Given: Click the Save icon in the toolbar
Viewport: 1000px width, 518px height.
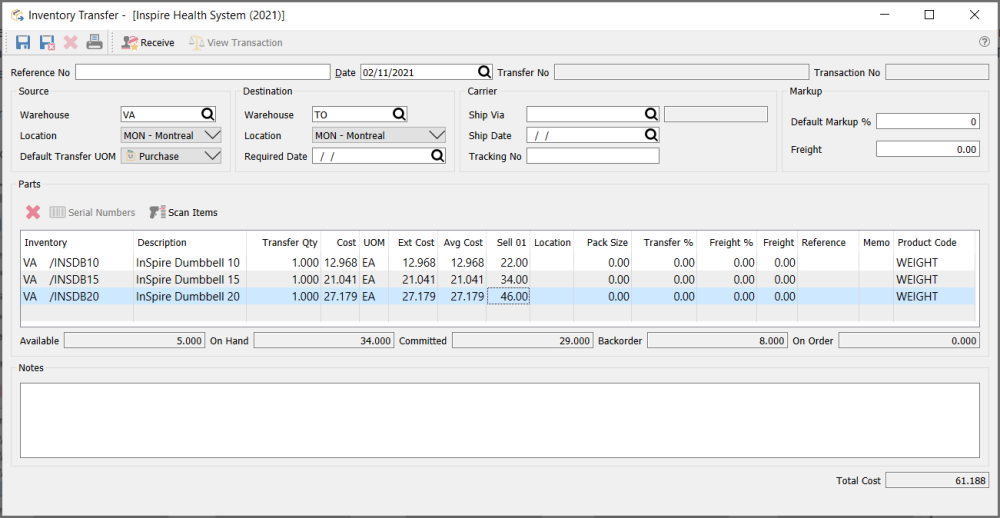Looking at the screenshot, I should 23,42.
